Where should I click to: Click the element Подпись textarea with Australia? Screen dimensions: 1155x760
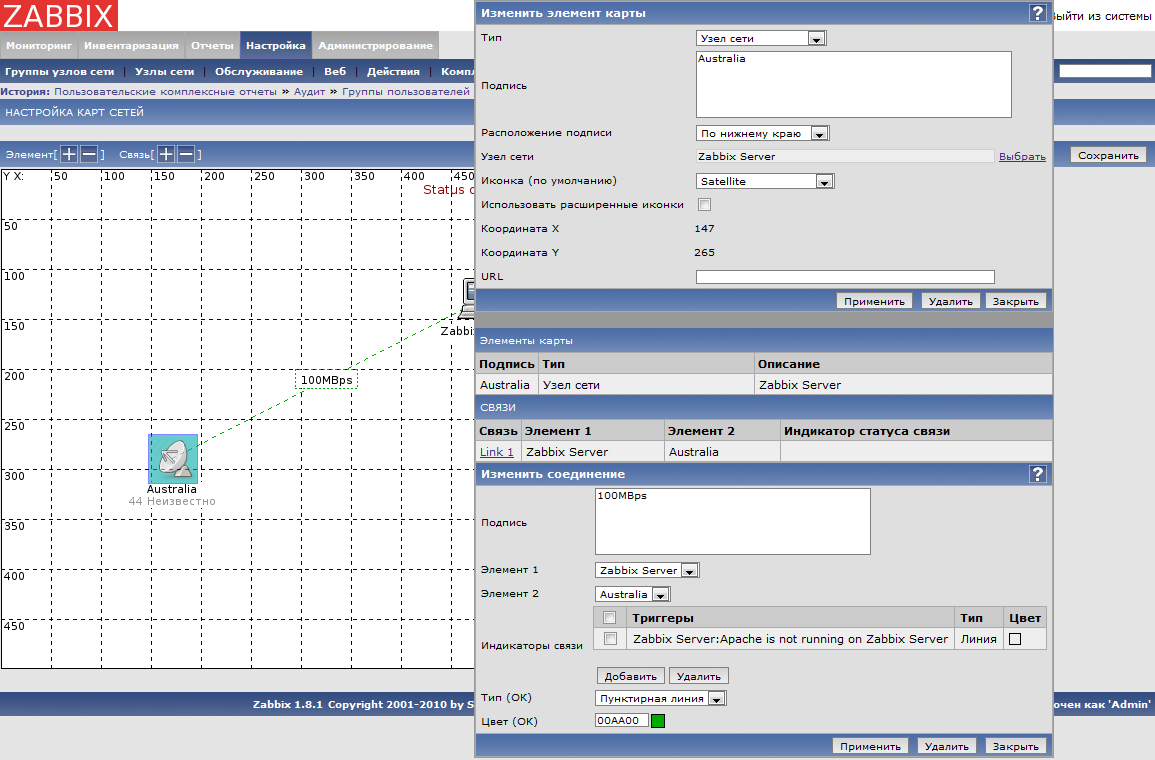853,85
